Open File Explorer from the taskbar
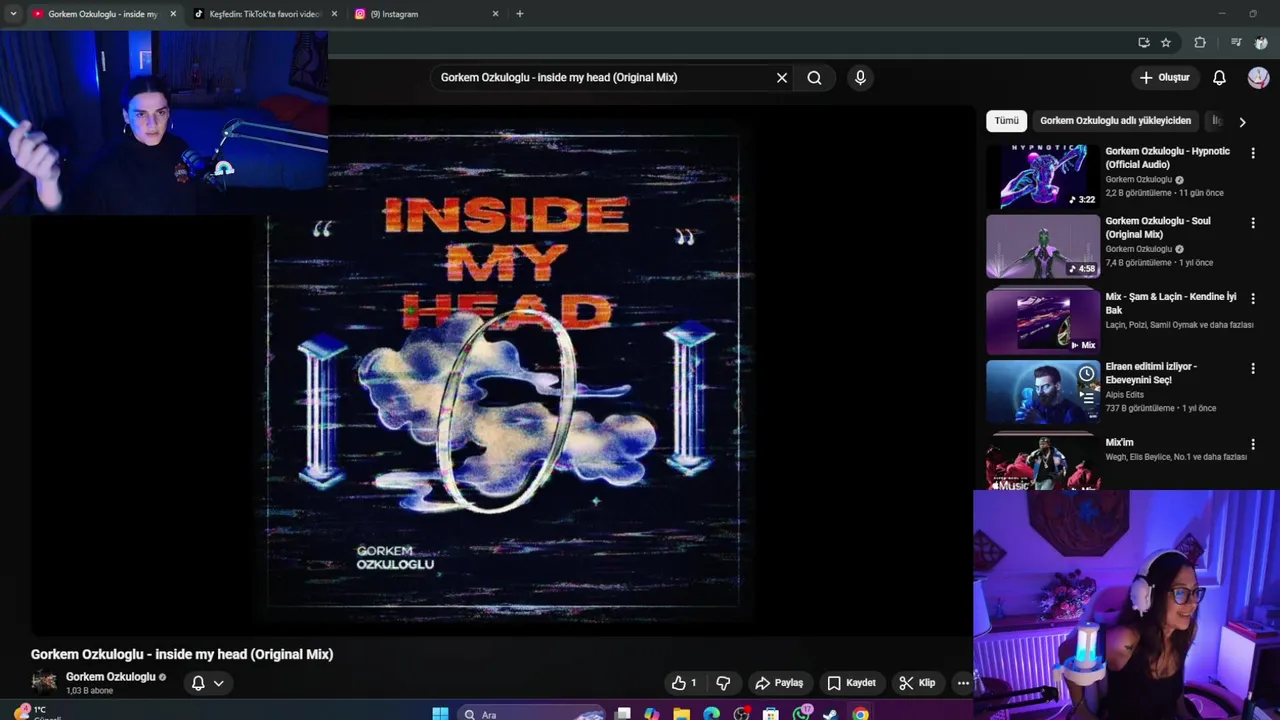Screen dimensions: 1280x720 click(681, 714)
